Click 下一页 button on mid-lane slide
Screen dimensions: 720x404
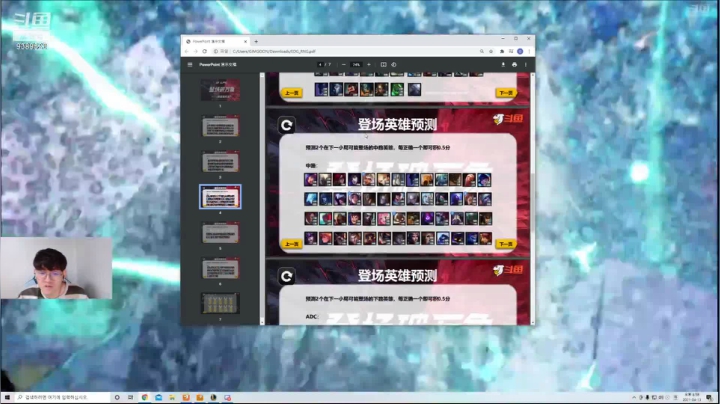pyautogui.click(x=506, y=244)
